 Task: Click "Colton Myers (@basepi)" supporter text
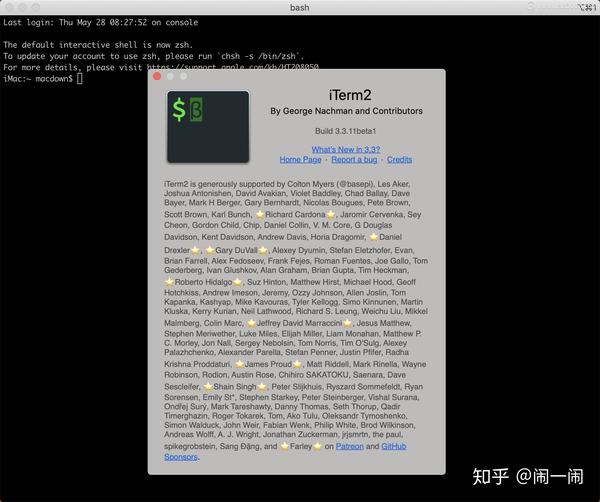click(x=330, y=184)
